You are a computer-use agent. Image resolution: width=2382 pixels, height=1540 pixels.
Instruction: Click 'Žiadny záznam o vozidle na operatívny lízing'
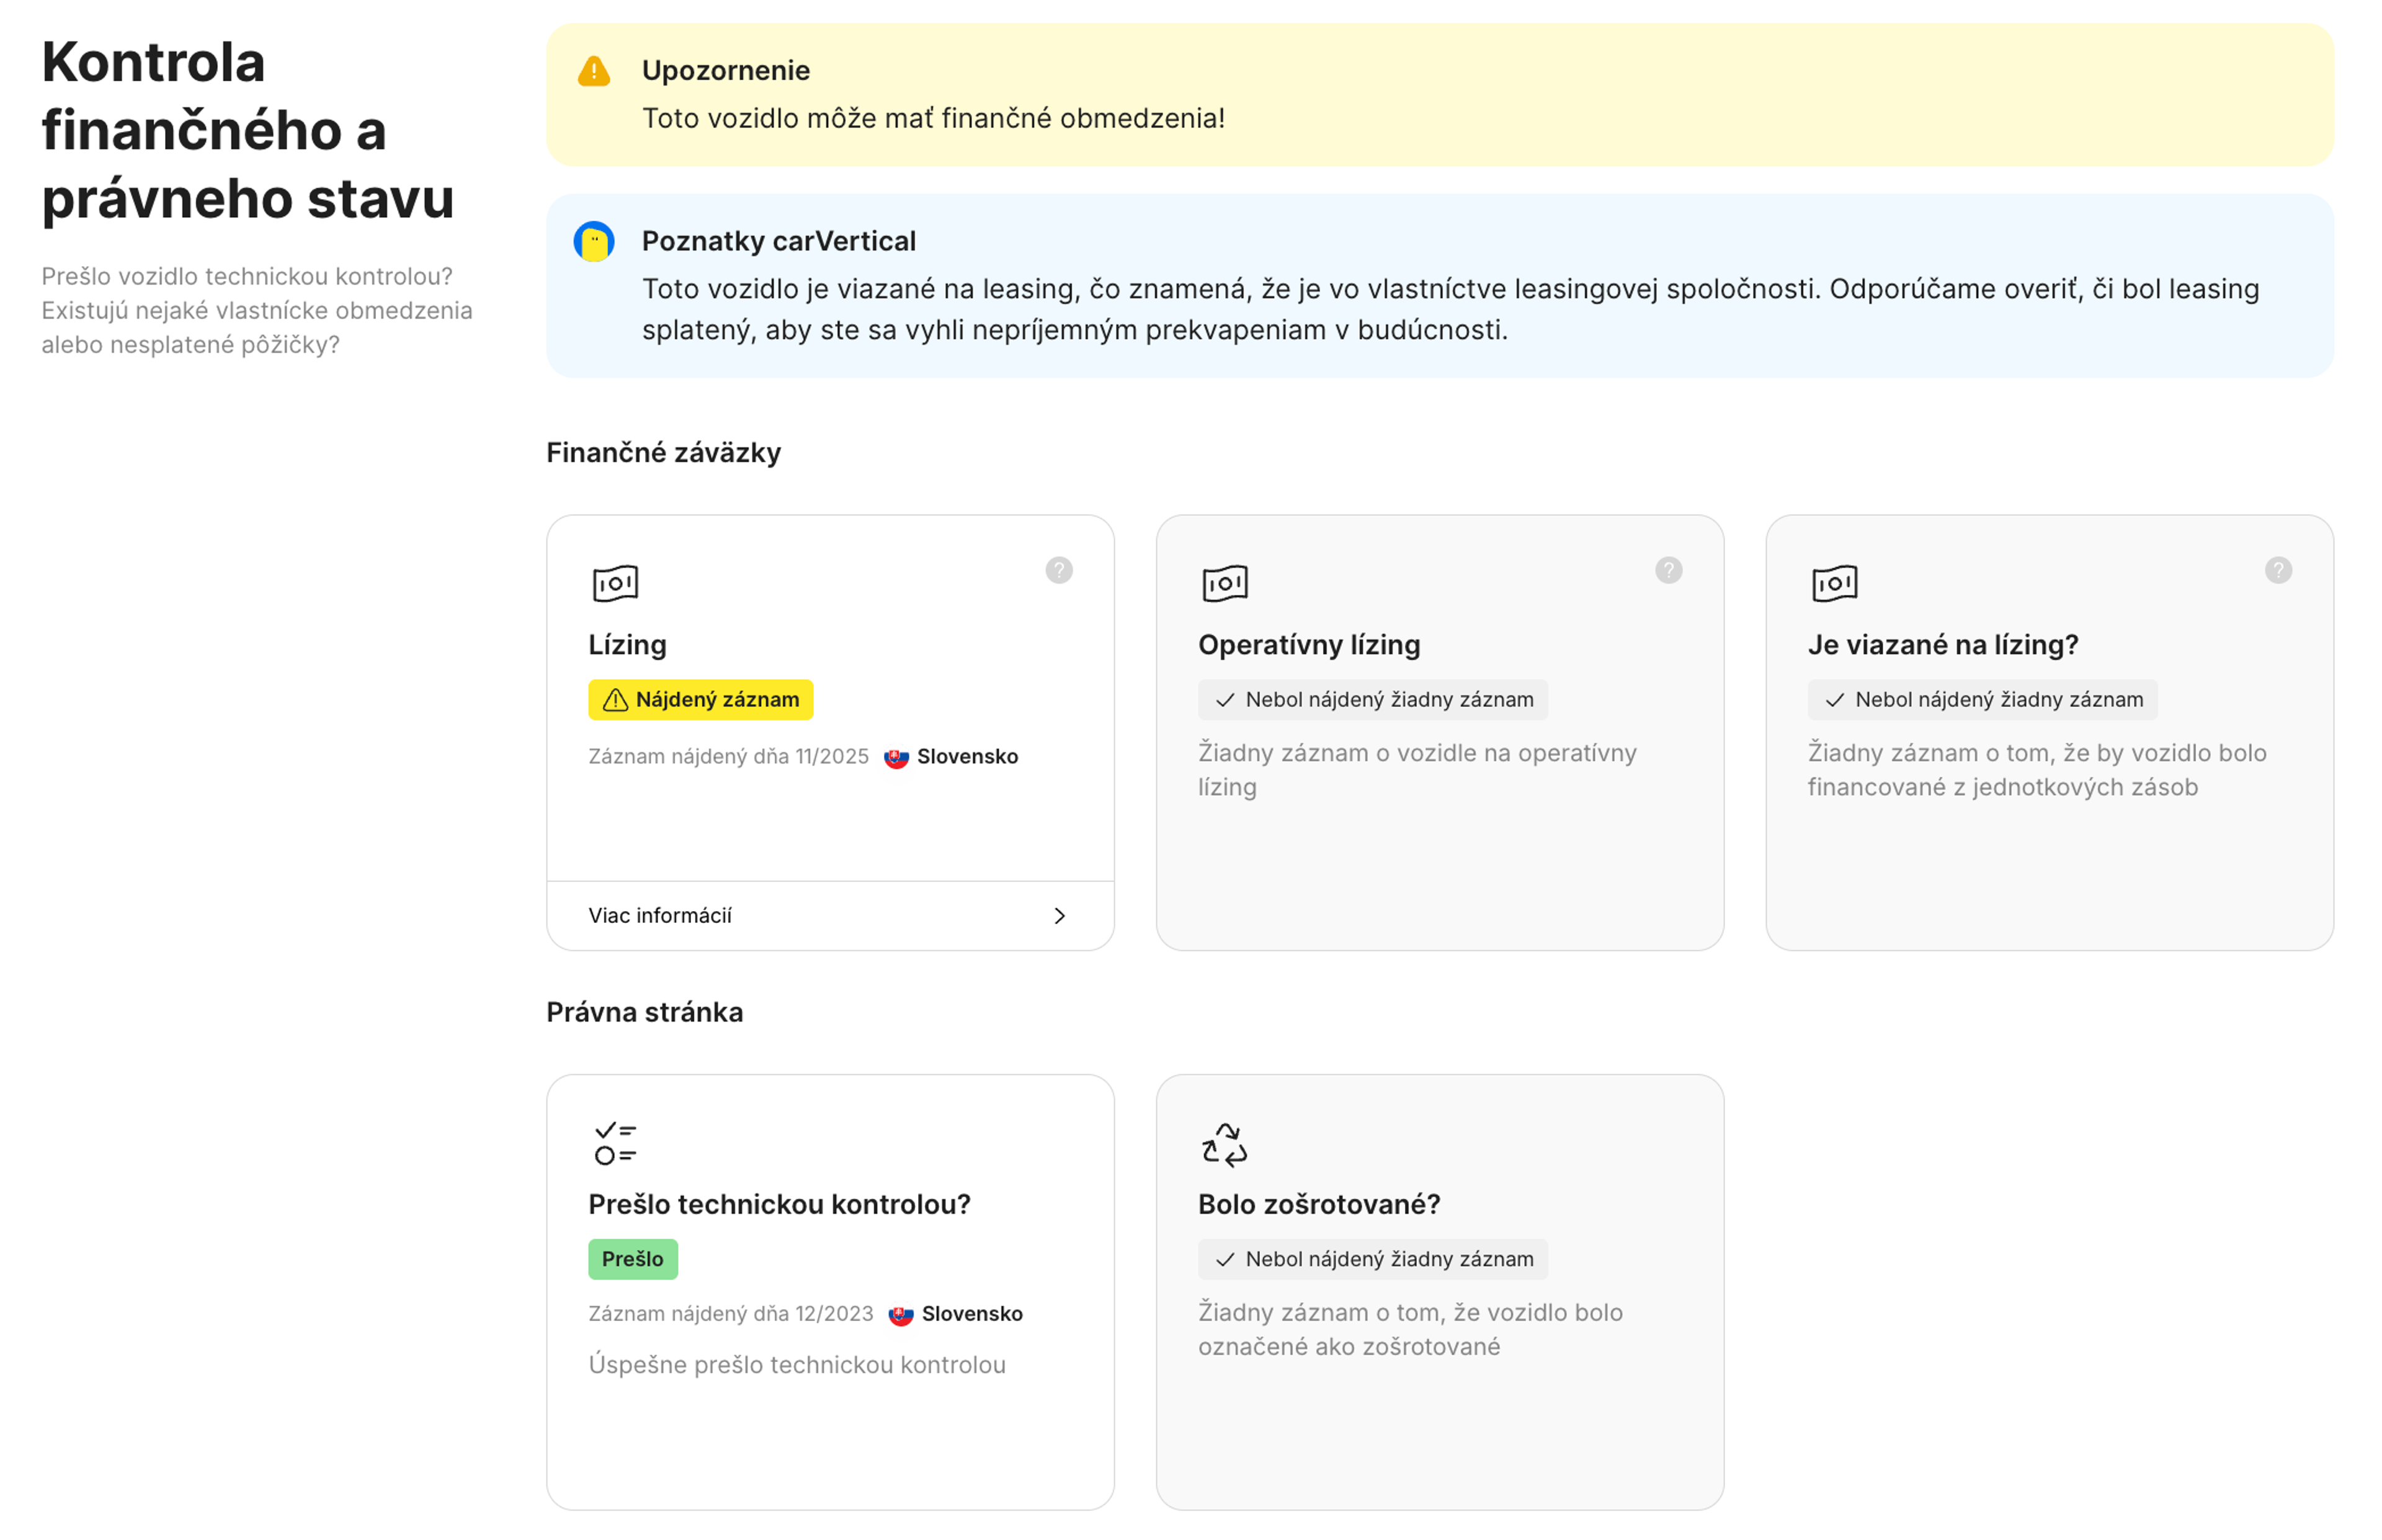[1417, 770]
